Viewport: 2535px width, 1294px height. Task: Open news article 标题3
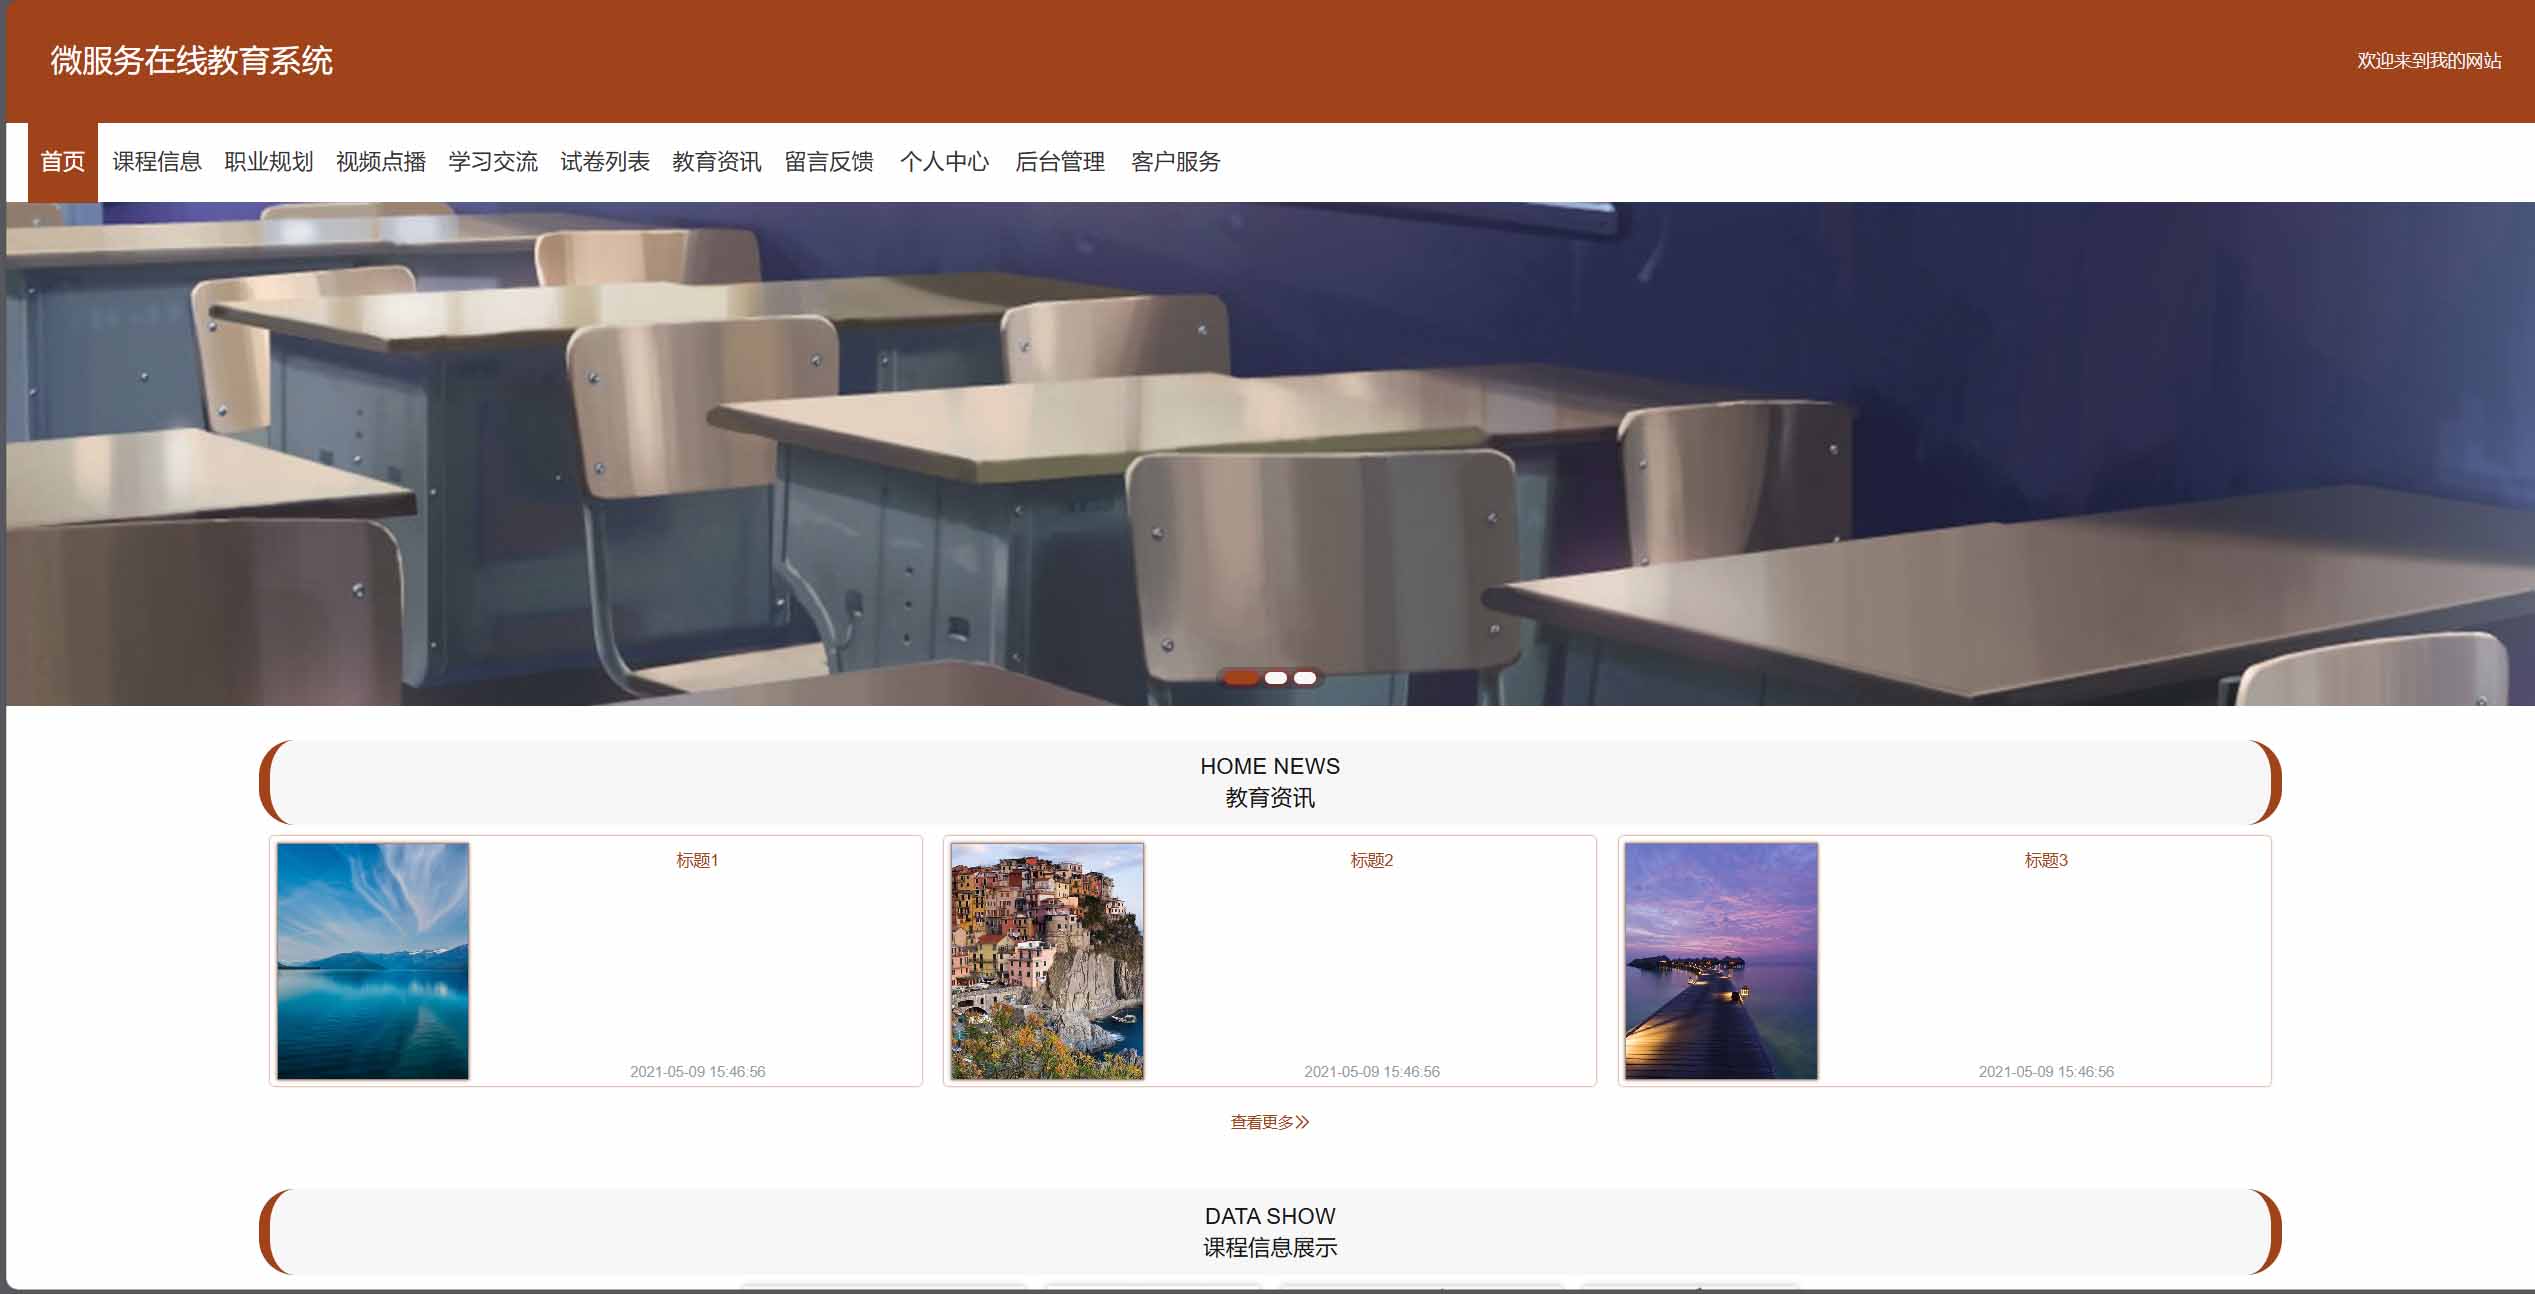coord(2046,860)
